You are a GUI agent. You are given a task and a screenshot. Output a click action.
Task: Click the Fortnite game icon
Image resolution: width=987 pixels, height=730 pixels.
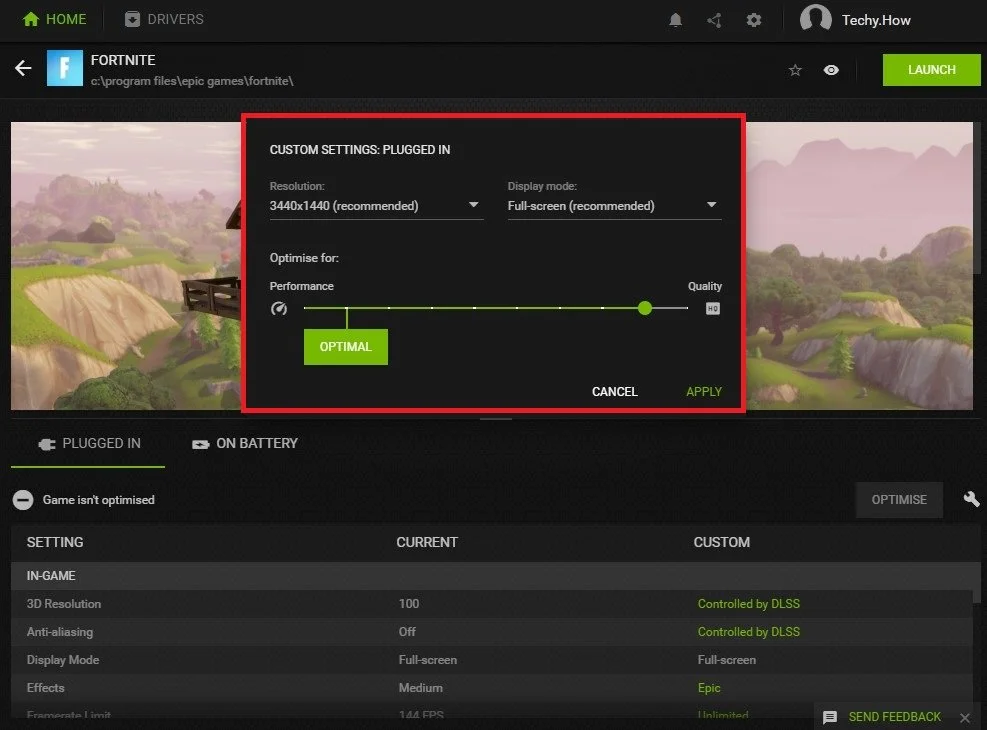(x=65, y=68)
